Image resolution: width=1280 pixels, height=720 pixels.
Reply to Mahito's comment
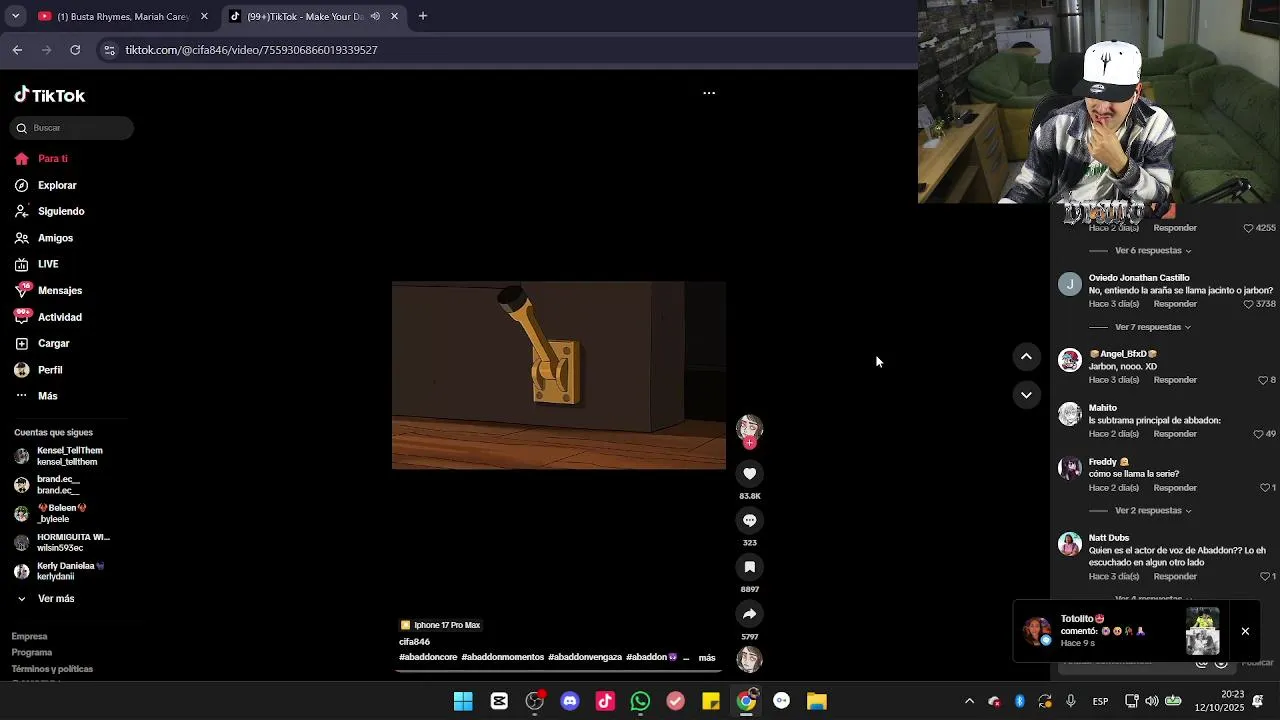tap(1175, 434)
